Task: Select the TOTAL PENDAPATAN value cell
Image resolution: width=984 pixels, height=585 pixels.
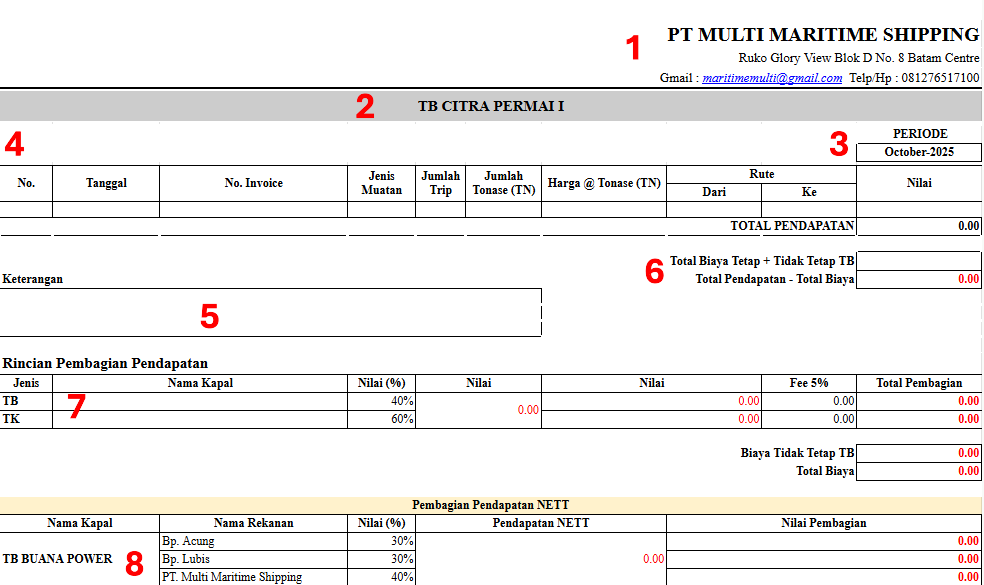Action: [918, 226]
